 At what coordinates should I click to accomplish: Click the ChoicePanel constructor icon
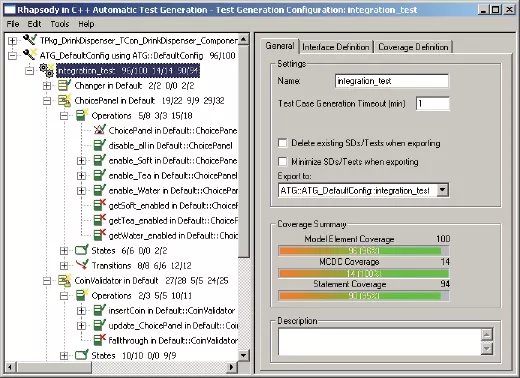click(x=99, y=130)
